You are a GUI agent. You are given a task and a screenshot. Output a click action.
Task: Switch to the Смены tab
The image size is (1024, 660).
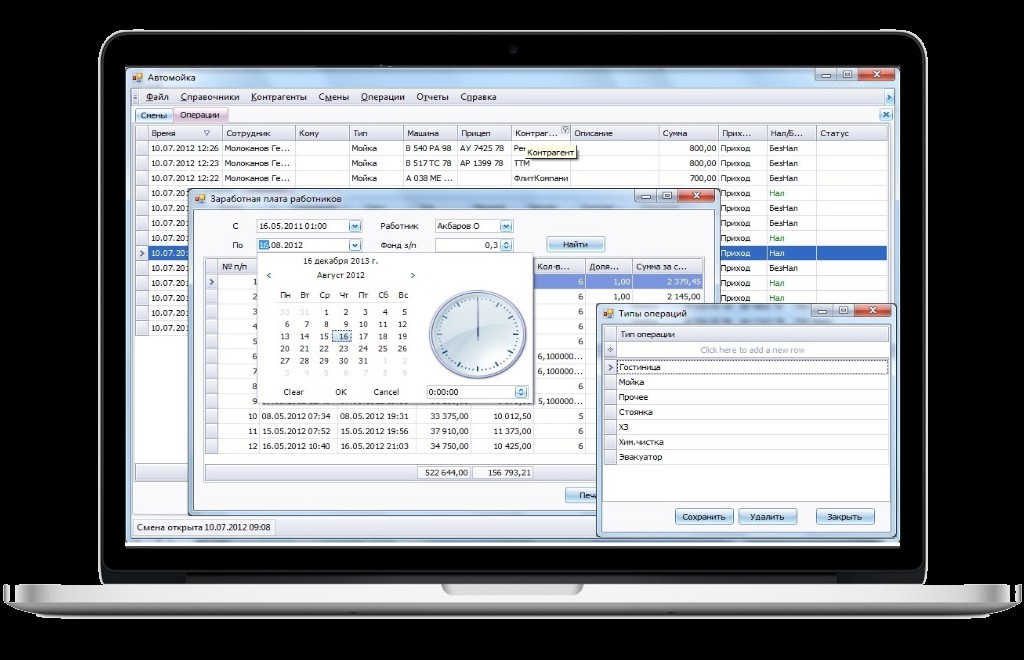click(153, 115)
